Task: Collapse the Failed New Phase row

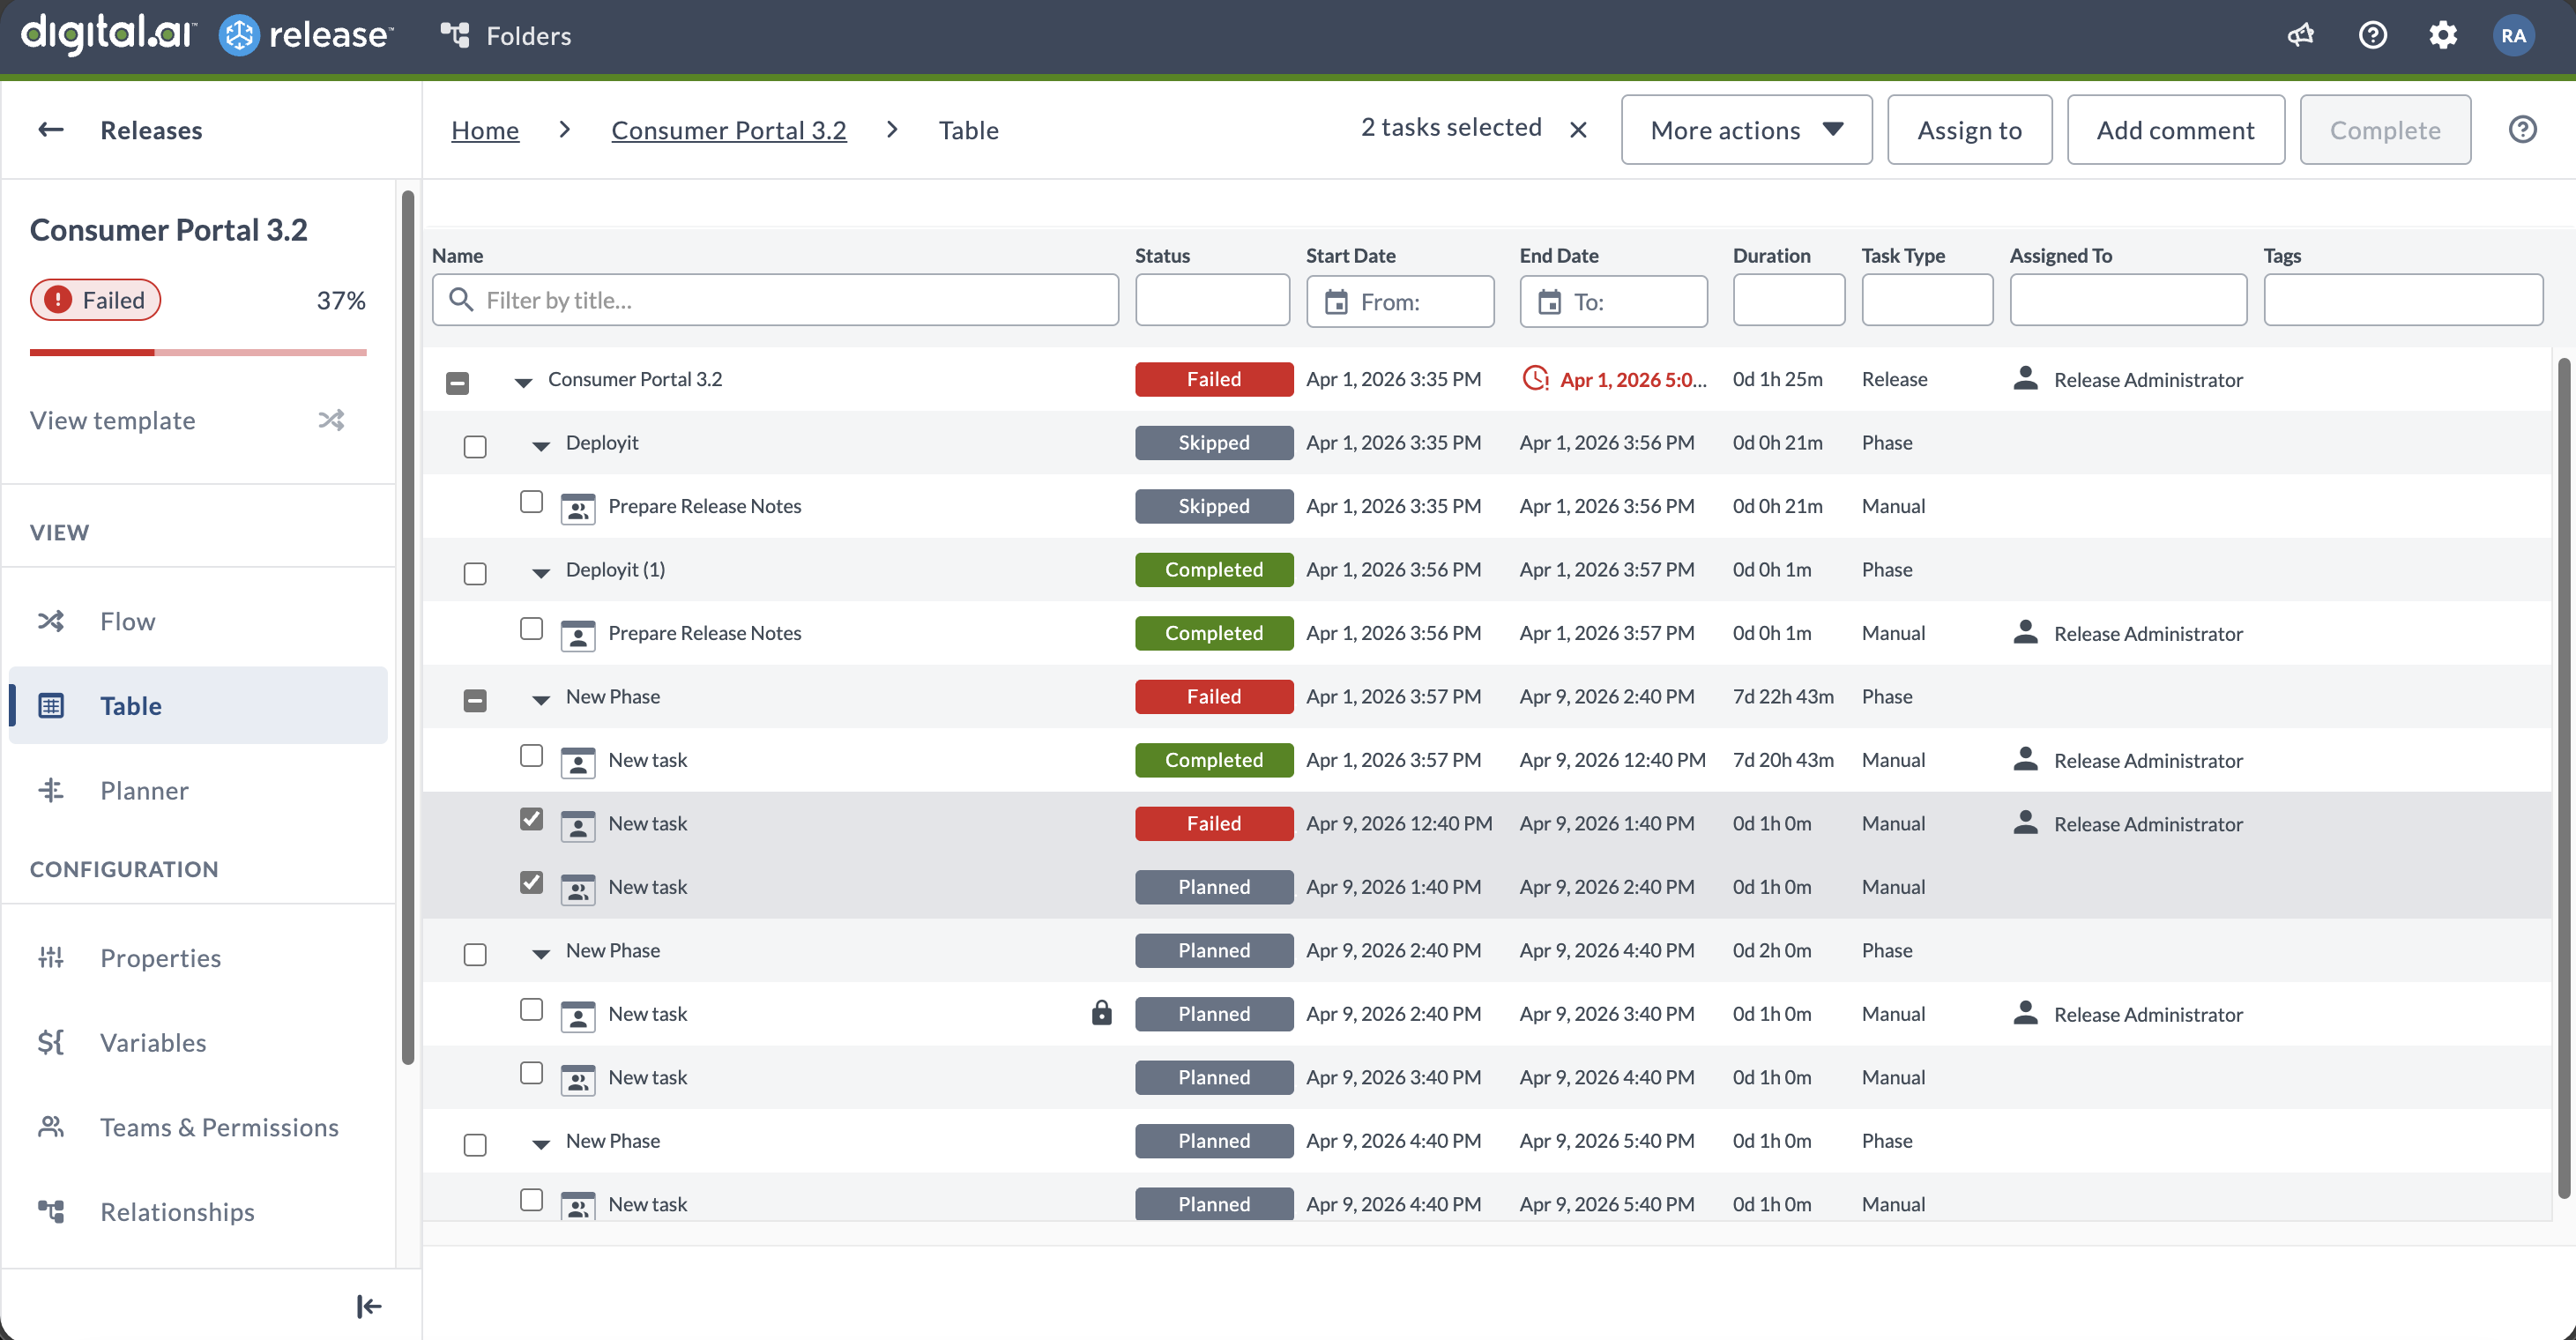Action: pyautogui.click(x=541, y=699)
